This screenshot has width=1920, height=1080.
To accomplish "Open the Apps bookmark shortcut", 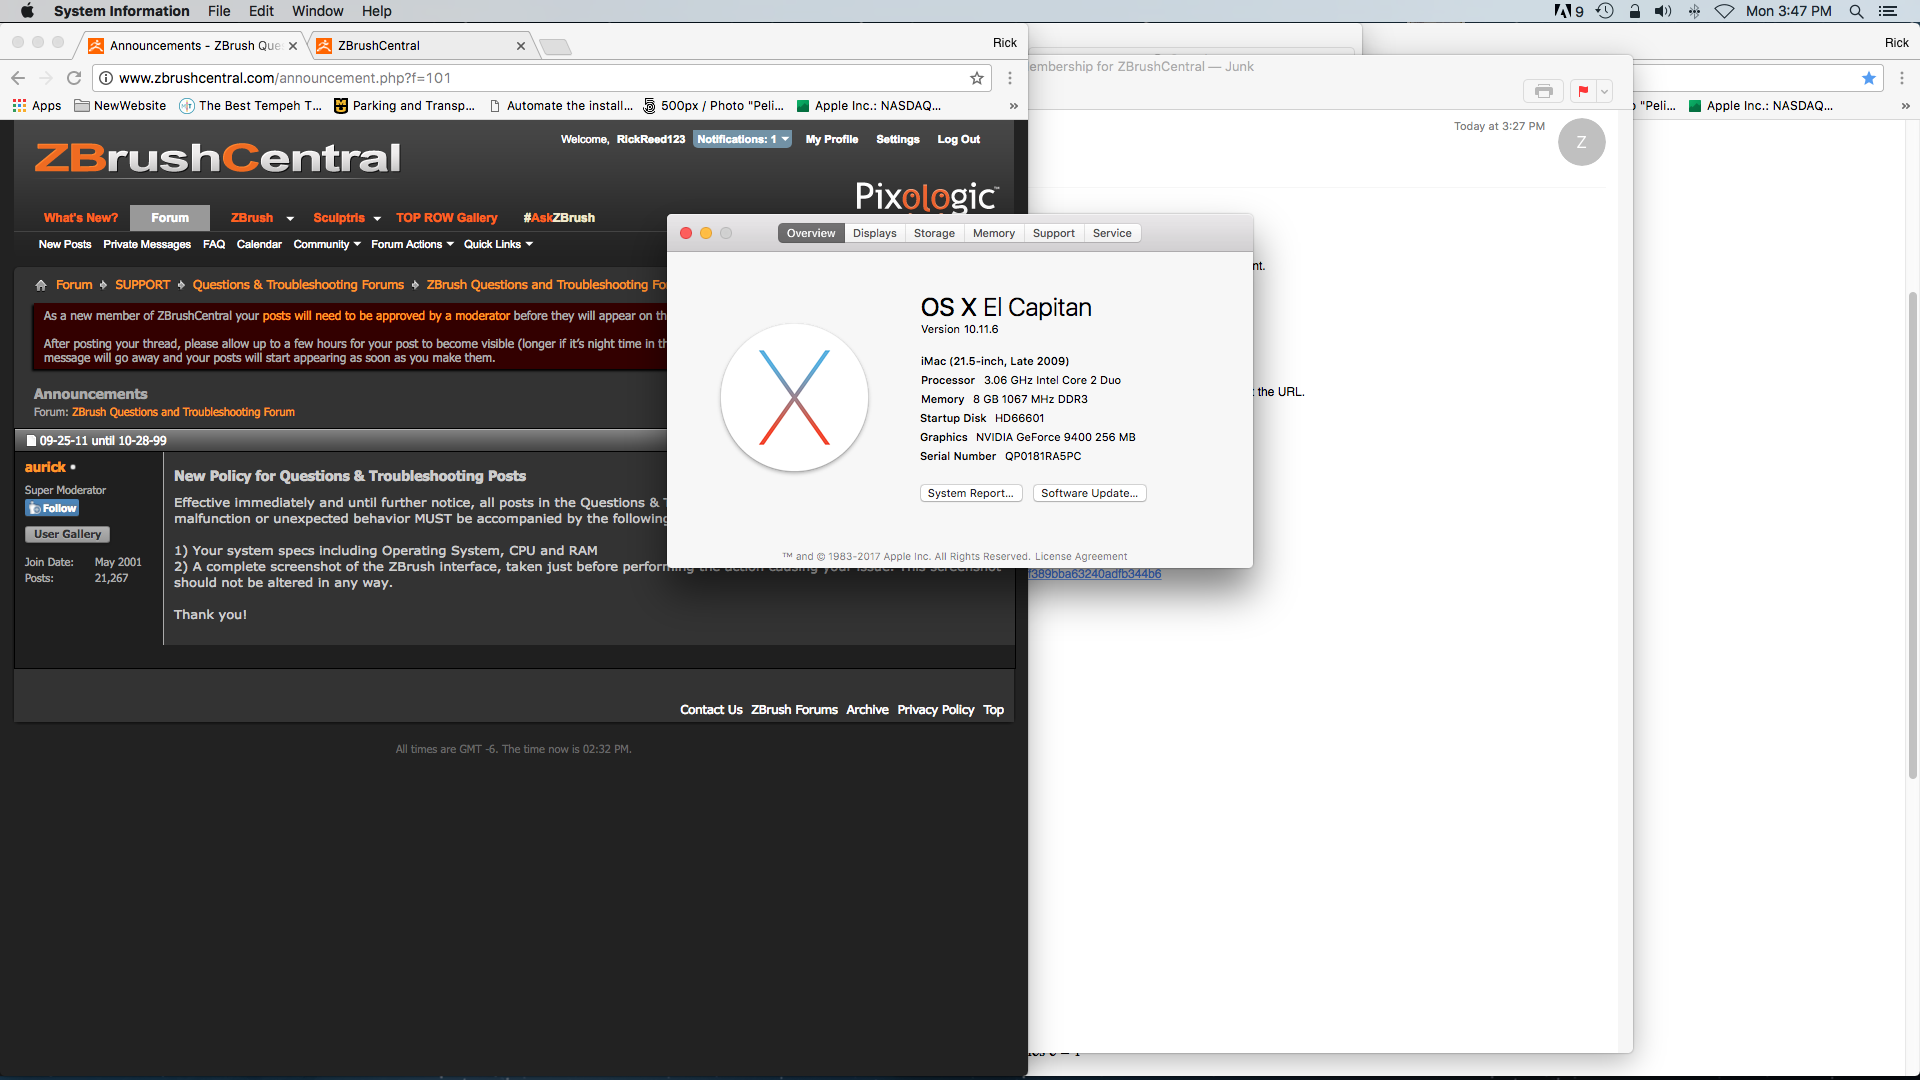I will pyautogui.click(x=37, y=106).
